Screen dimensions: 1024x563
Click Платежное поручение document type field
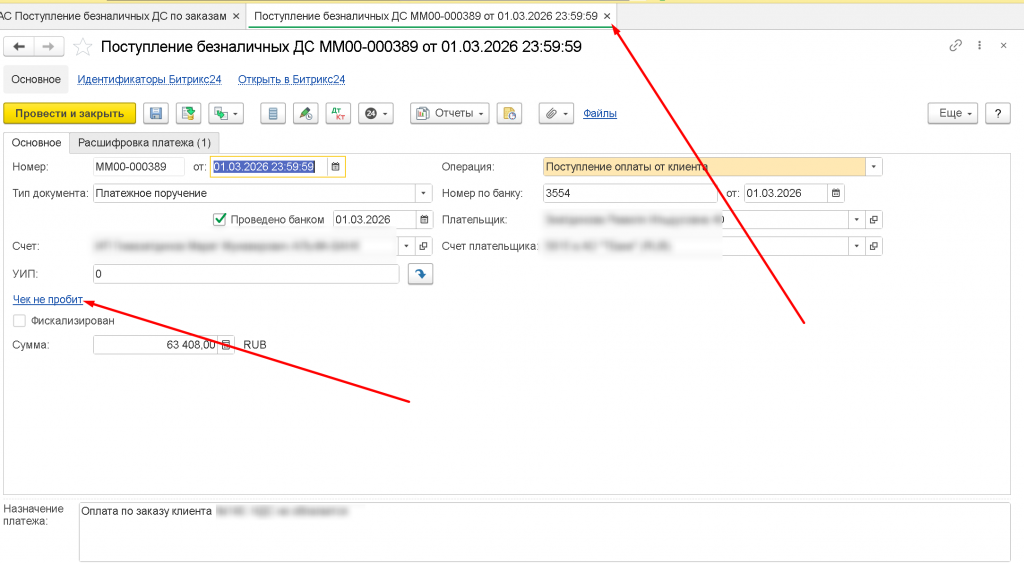pos(254,193)
